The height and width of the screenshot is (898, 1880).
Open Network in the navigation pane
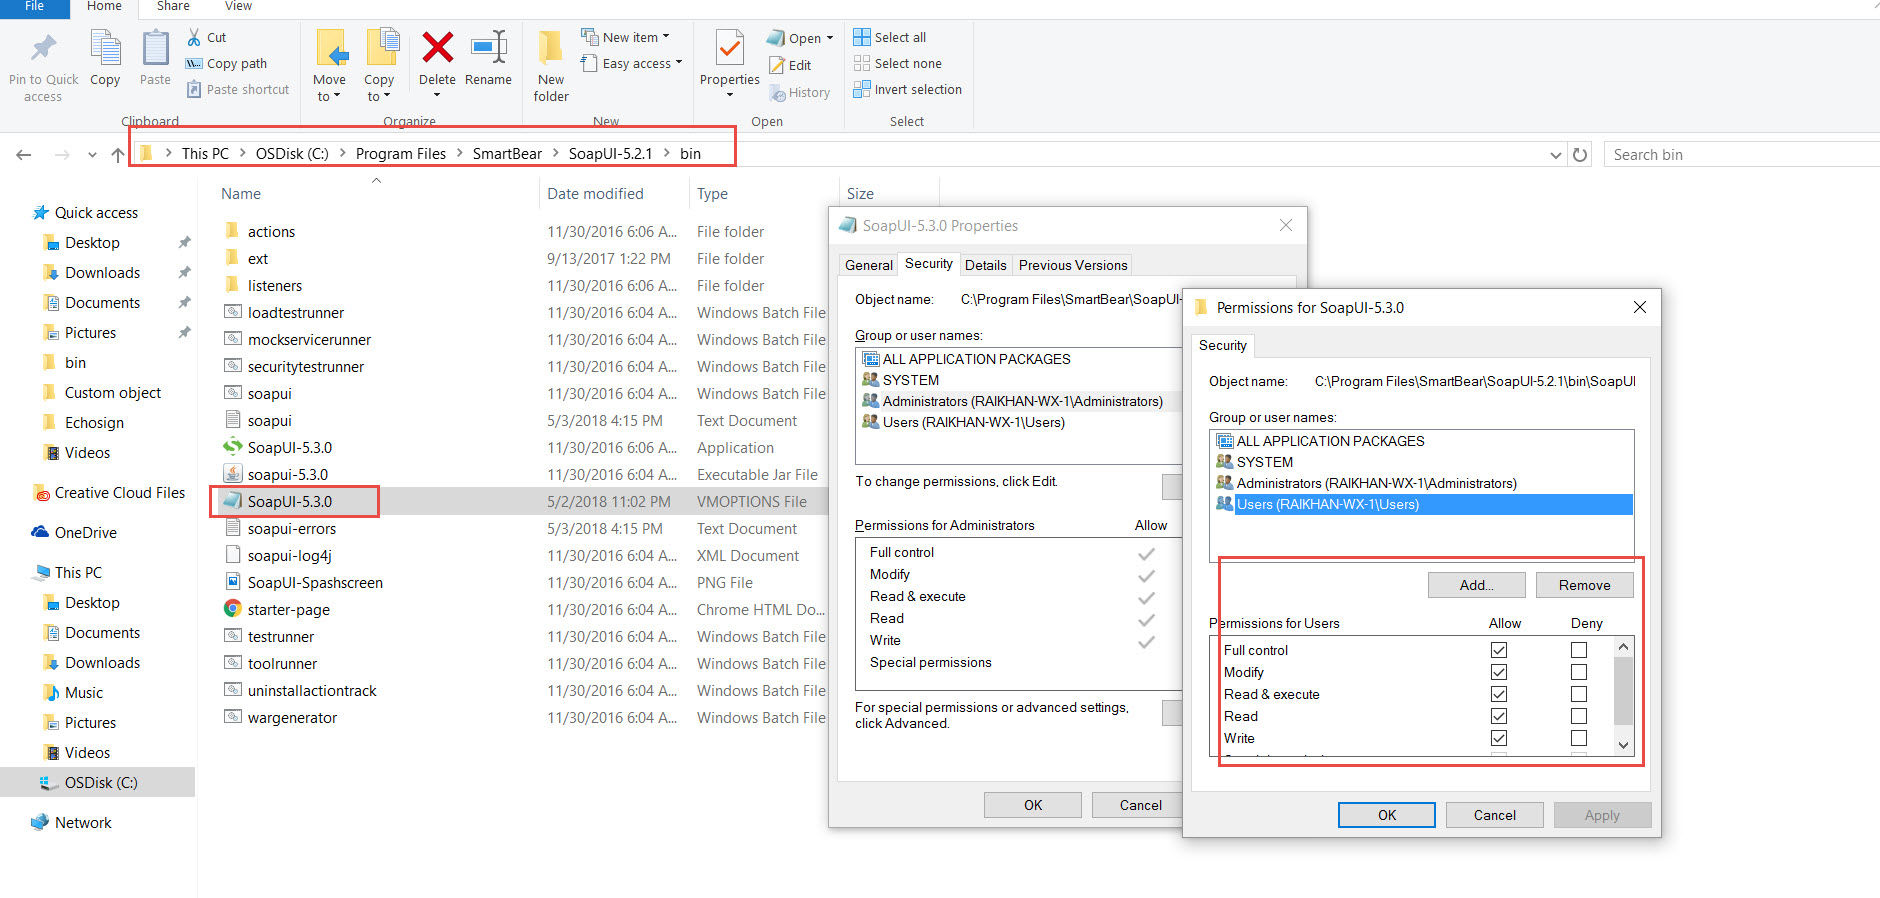83,823
